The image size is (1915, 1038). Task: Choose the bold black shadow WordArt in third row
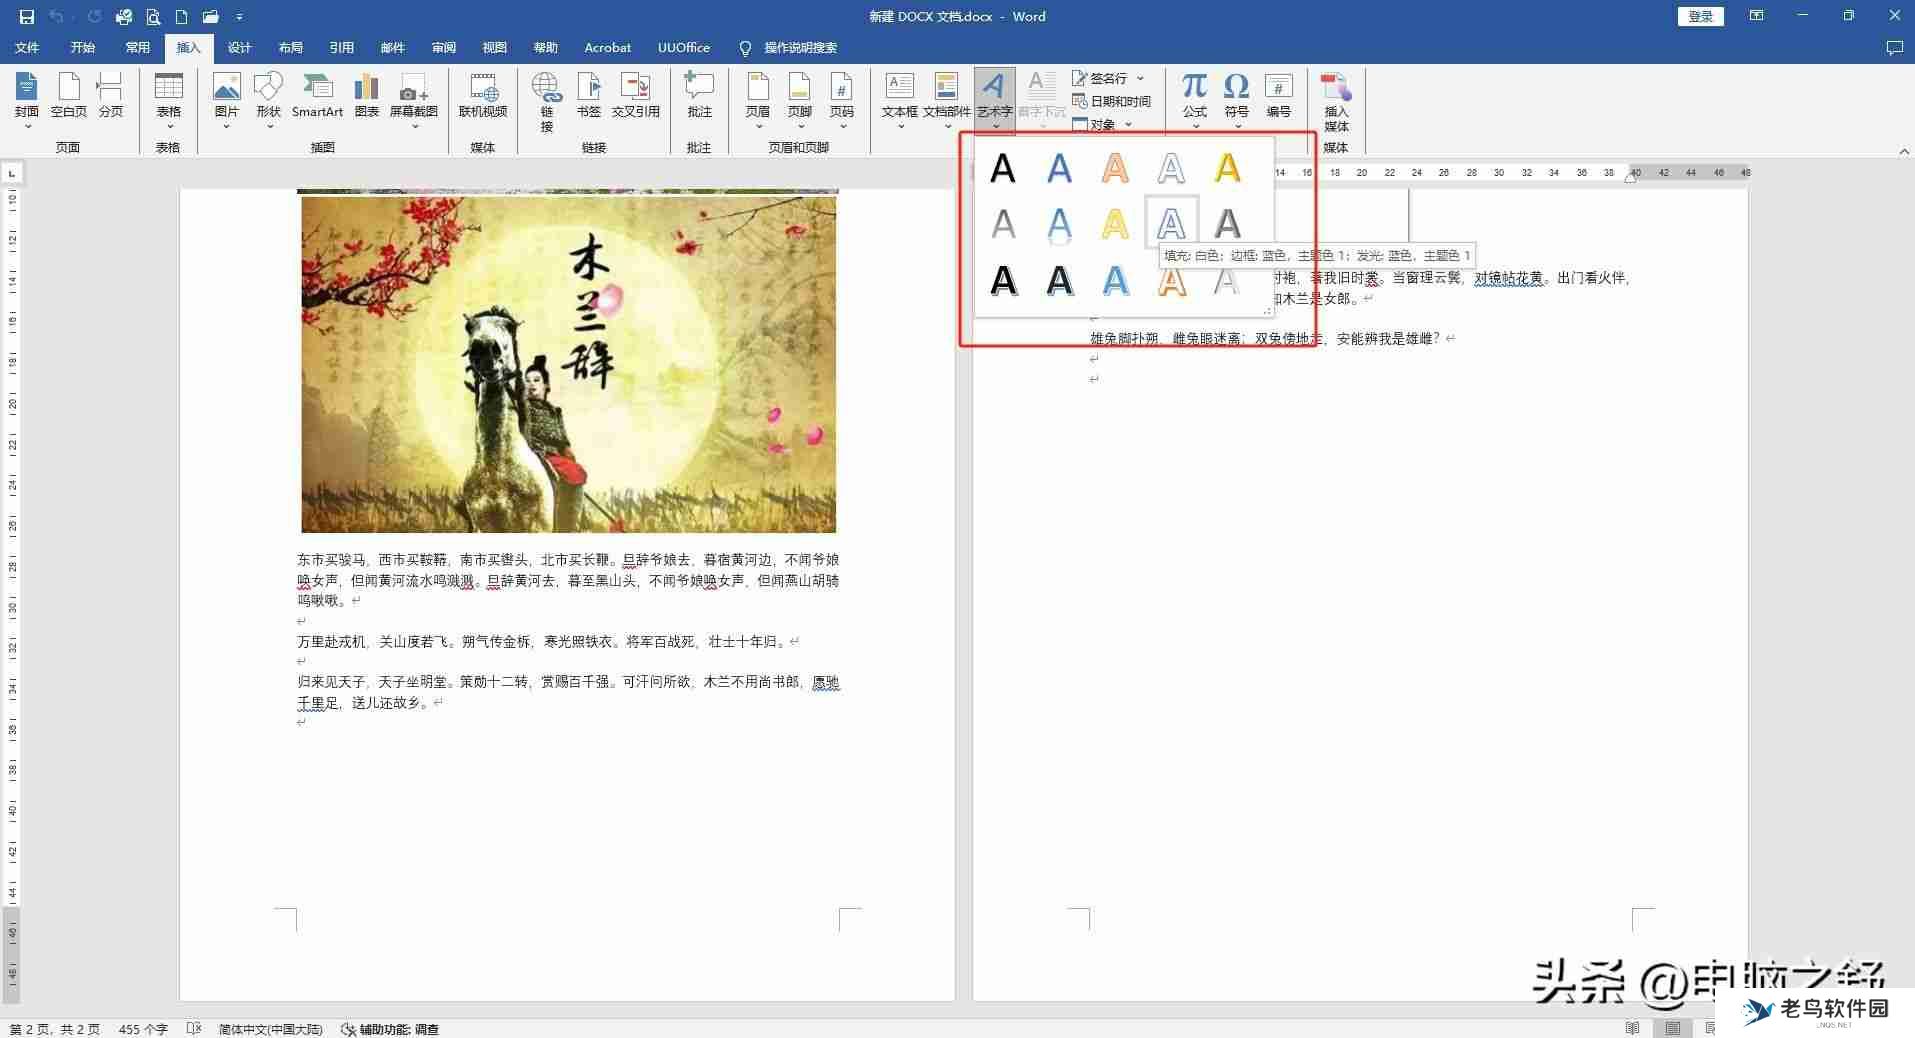click(1003, 280)
